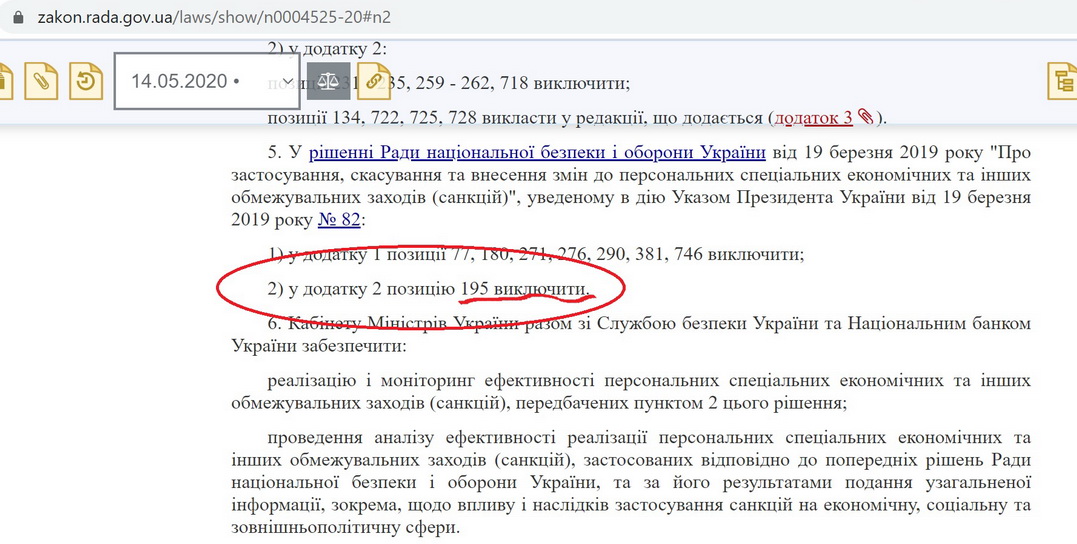Click the paragraph starting "реалізацію і моніторинг"
This screenshot has width=1077, height=544.
[x=631, y=392]
